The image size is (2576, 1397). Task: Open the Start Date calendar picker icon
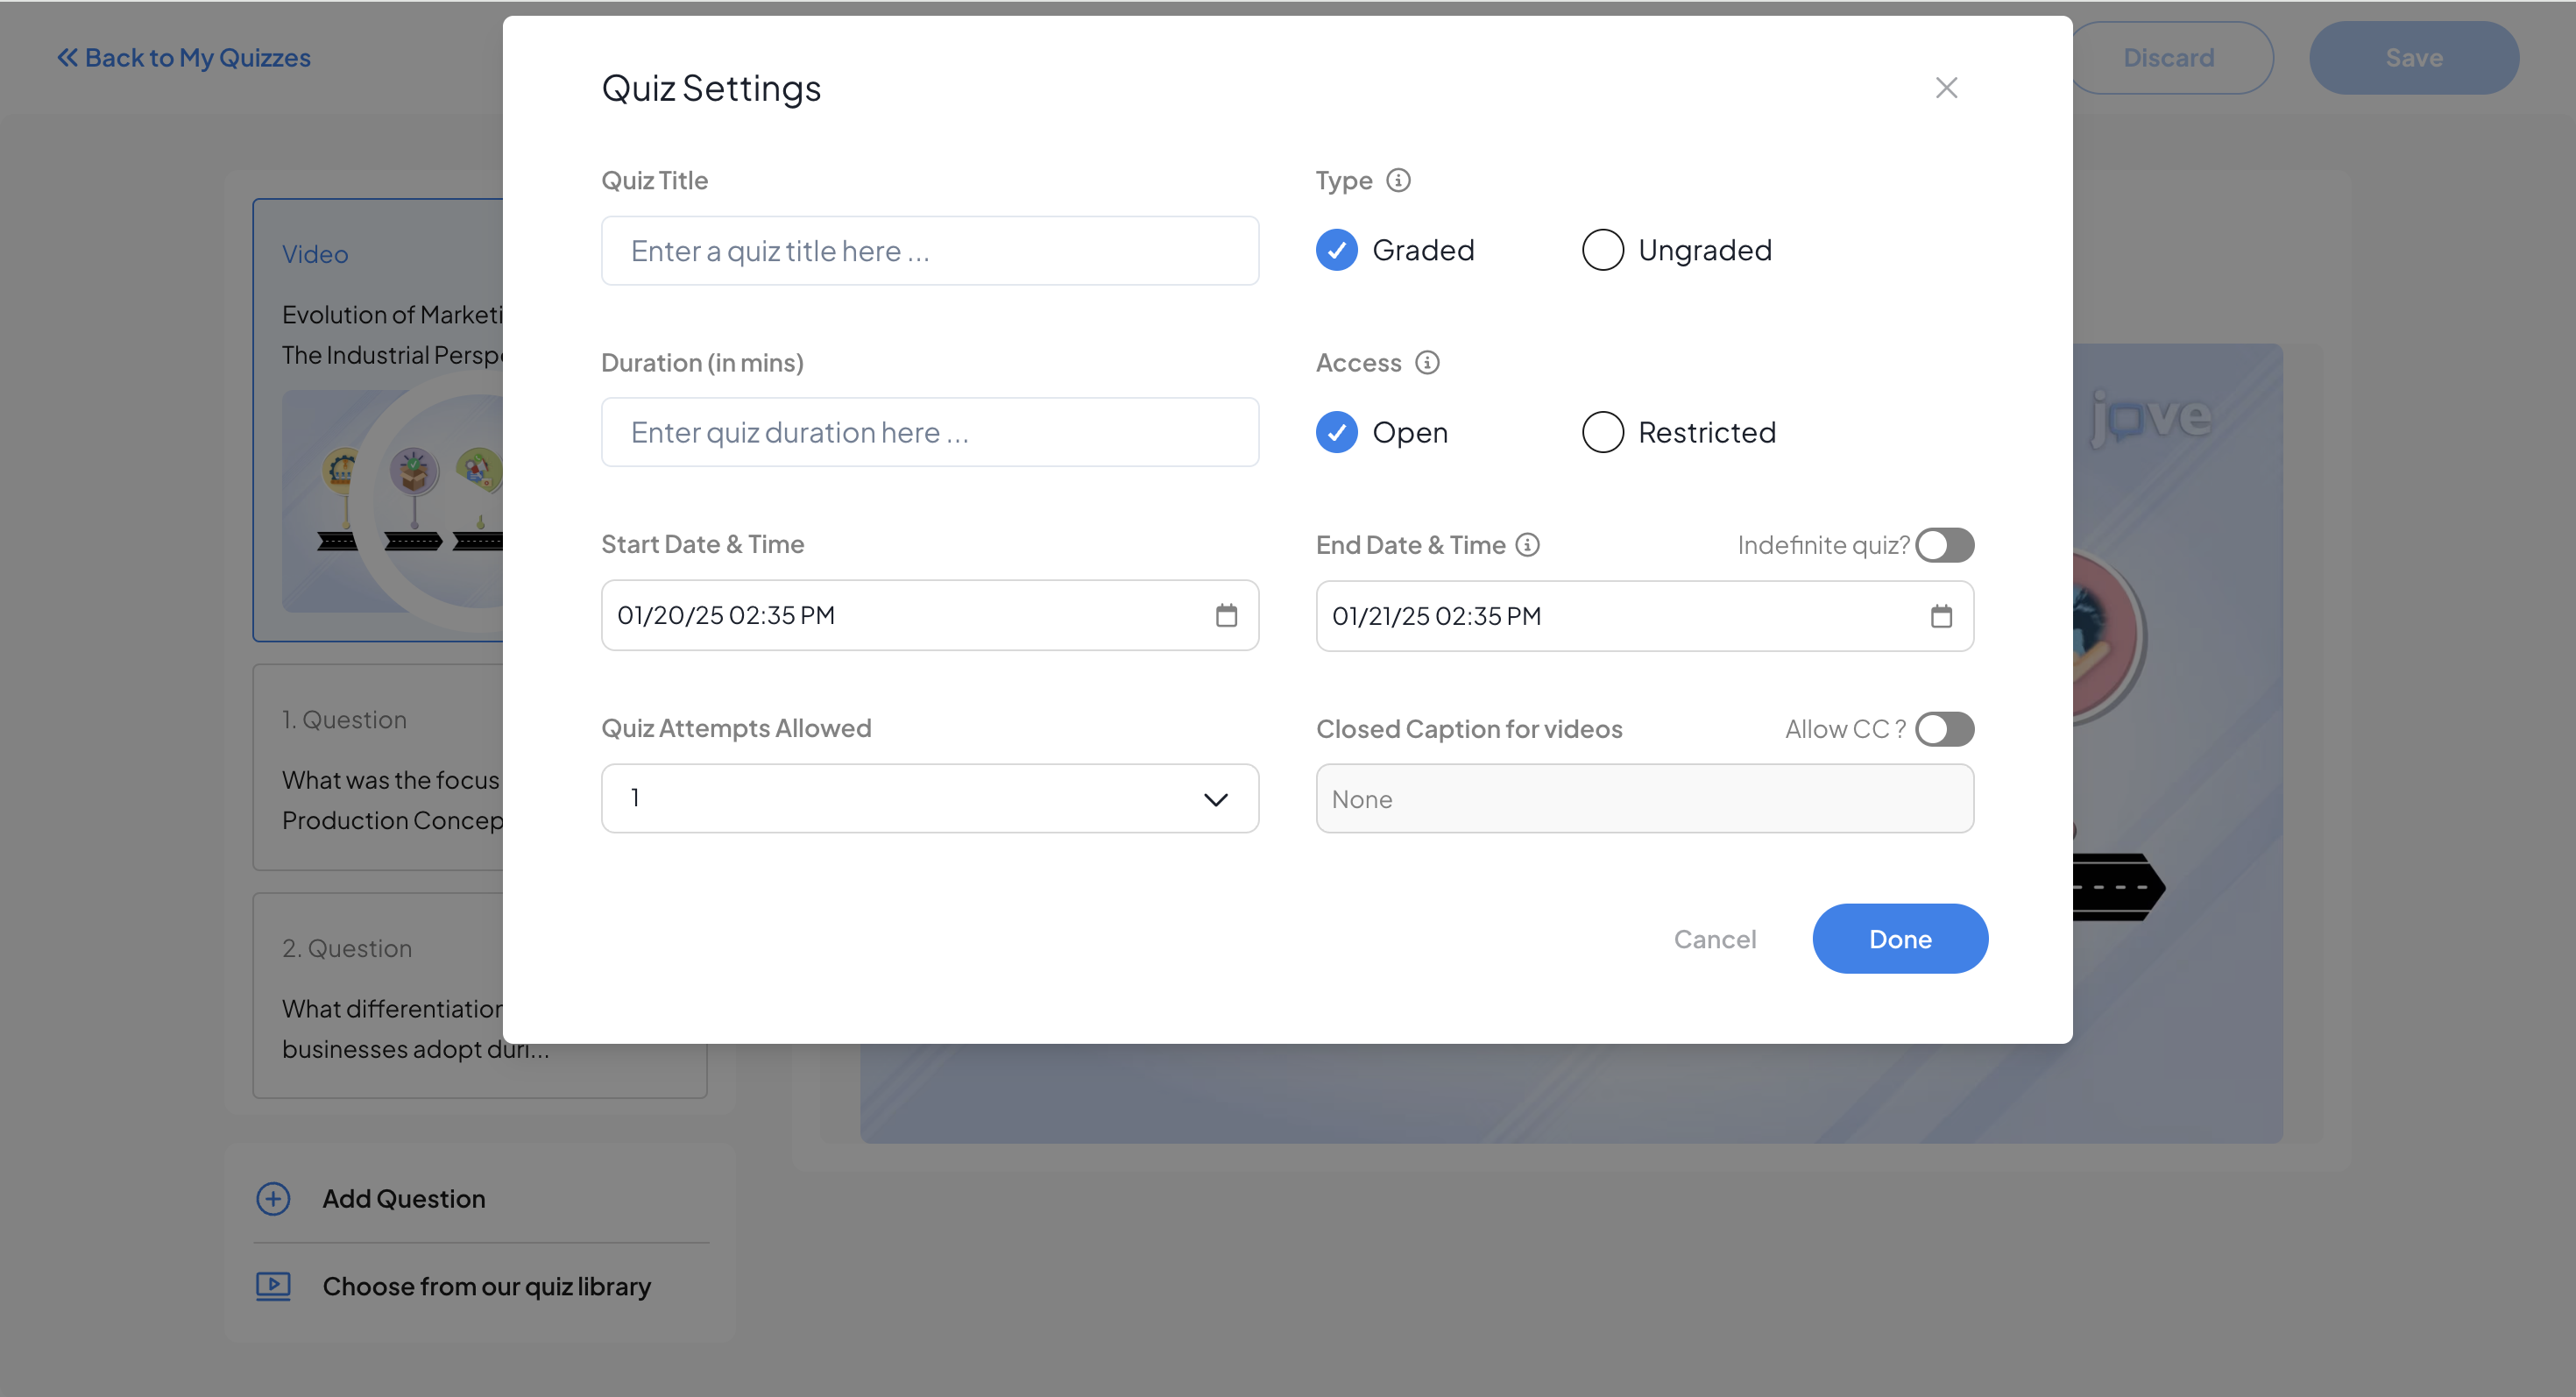[x=1226, y=615]
